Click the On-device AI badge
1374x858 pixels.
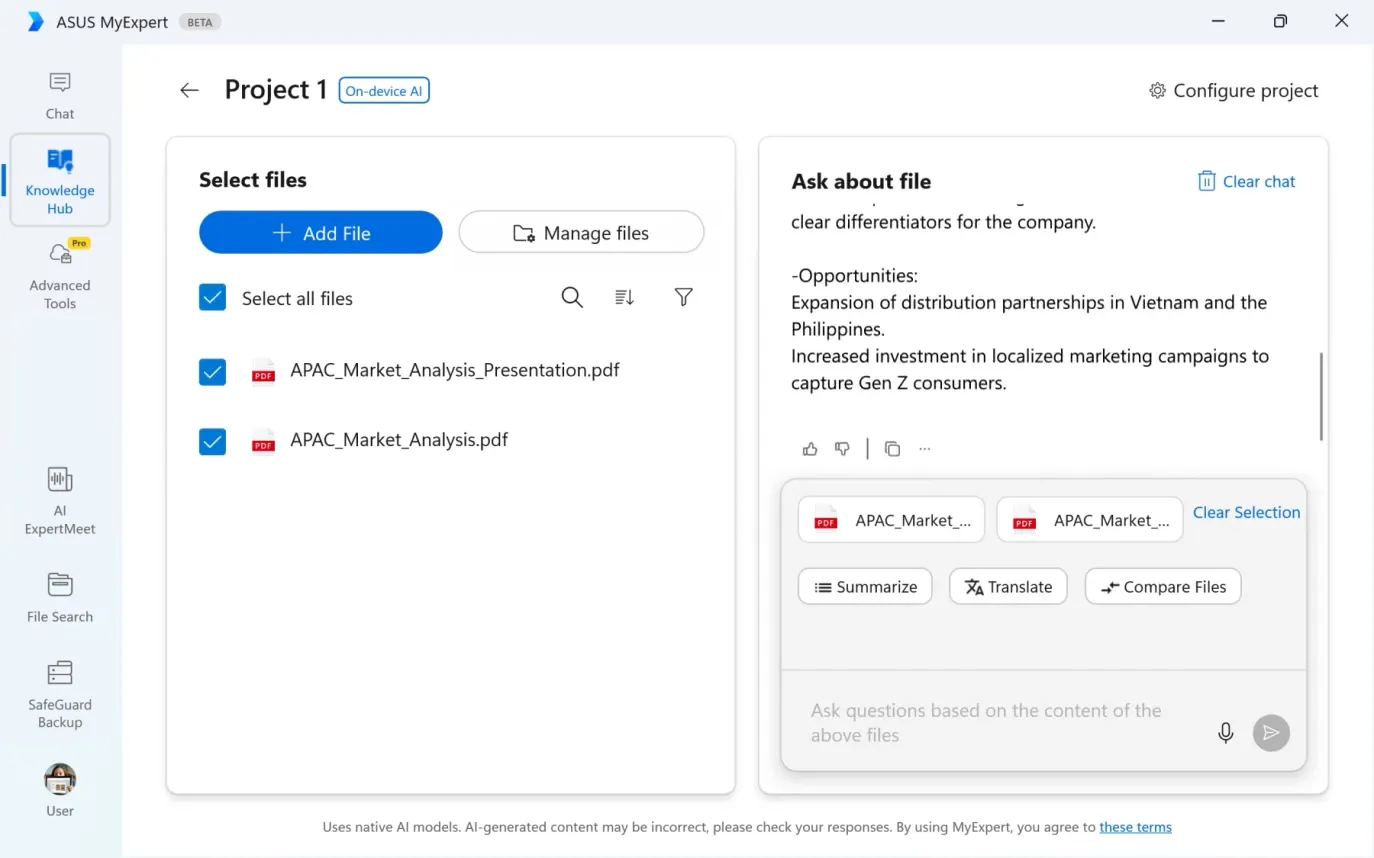(384, 91)
